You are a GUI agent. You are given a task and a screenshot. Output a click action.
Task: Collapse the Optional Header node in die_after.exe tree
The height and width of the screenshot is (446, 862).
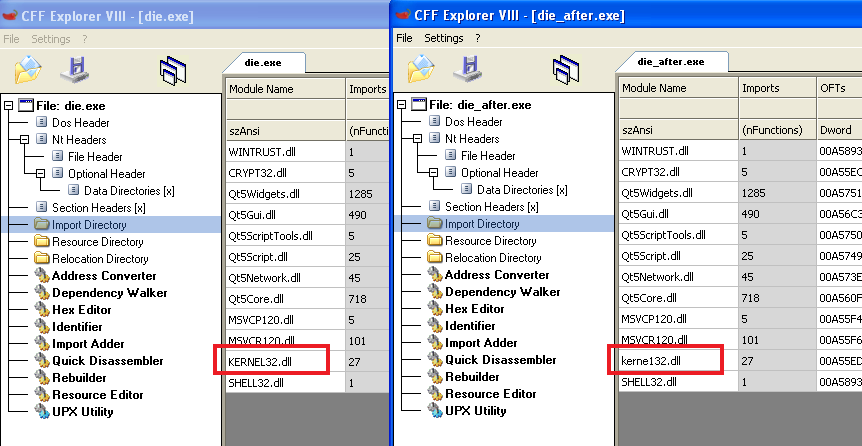435,173
